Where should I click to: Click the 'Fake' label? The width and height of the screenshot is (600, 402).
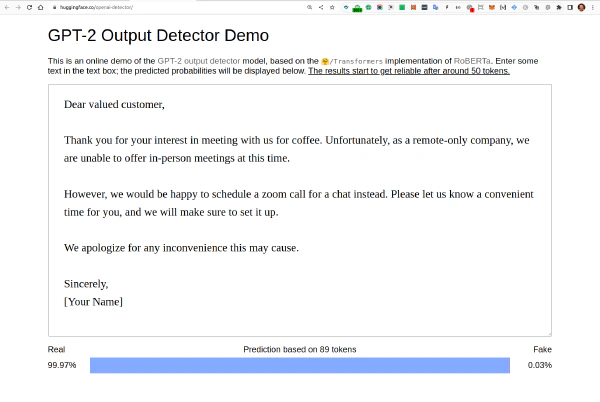(542, 349)
